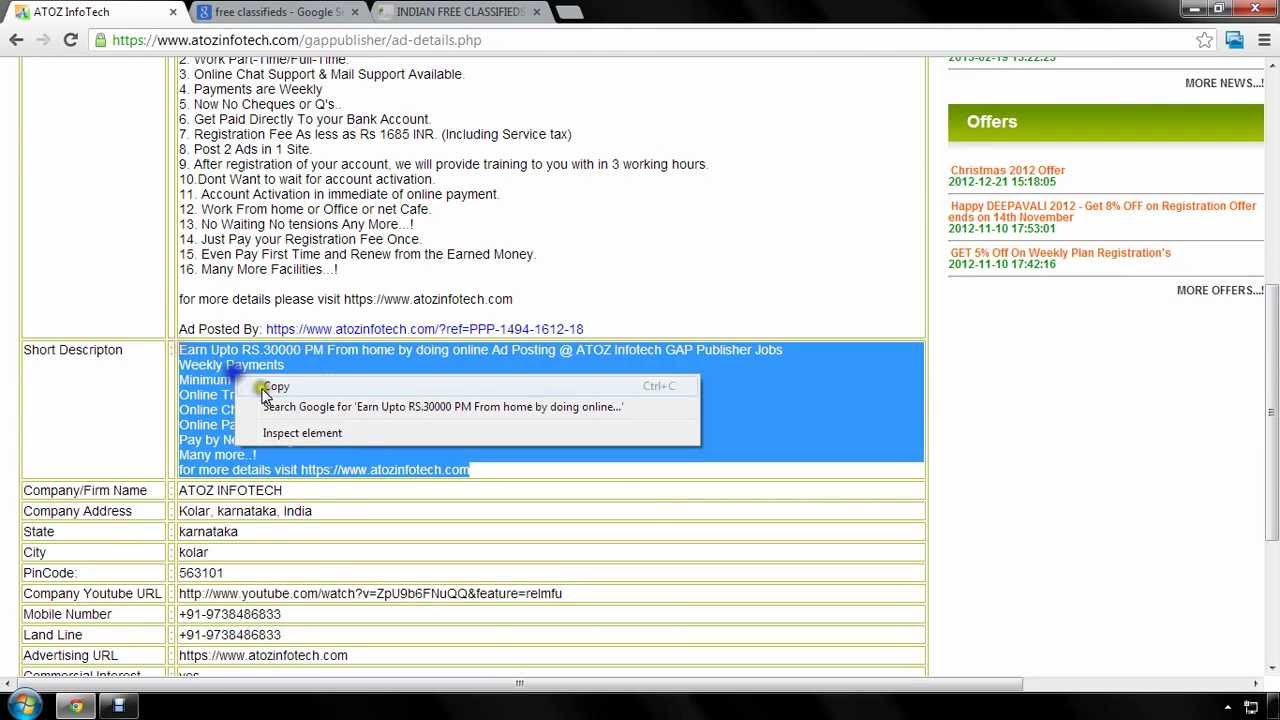Image resolution: width=1280 pixels, height=720 pixels.
Task: Open a new tab with the new-tab button
Action: pos(568,12)
